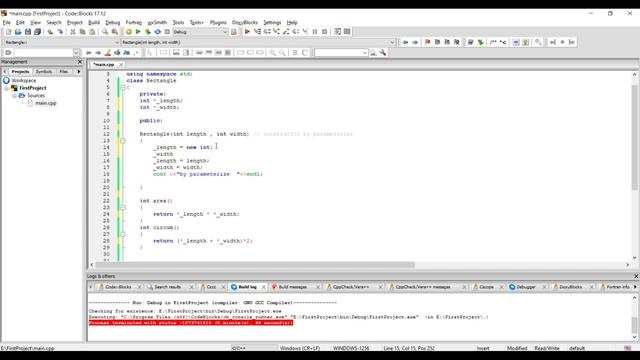Toggle match case 'Aa' option icon
Screen dimensions: 640x360
[x=127, y=53]
